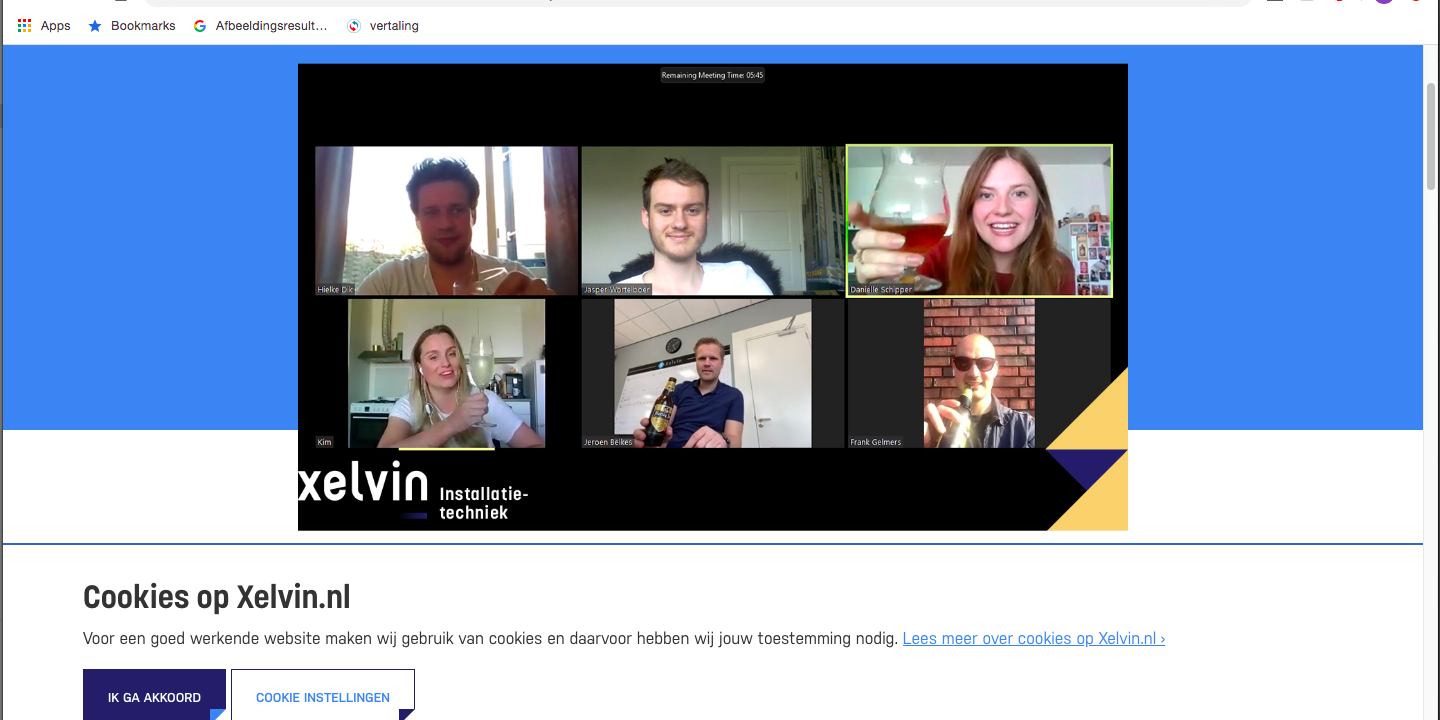Click the Cookies op Xelvin.nl heading

217,597
